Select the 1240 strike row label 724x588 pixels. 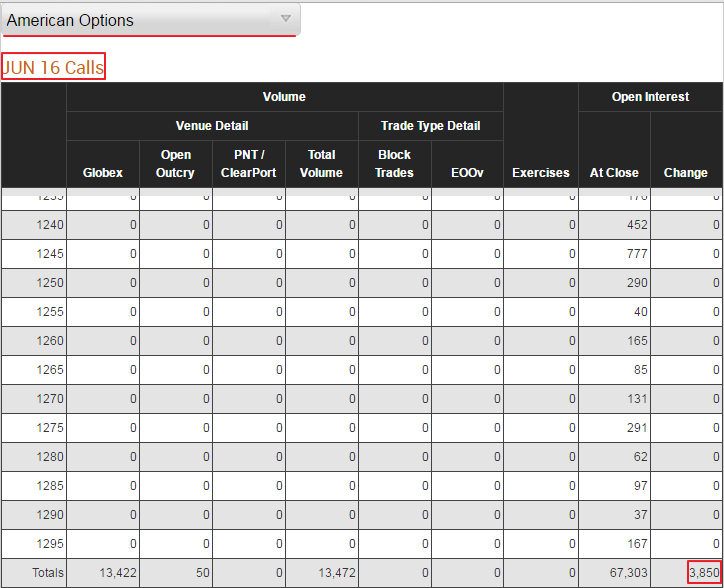50,225
